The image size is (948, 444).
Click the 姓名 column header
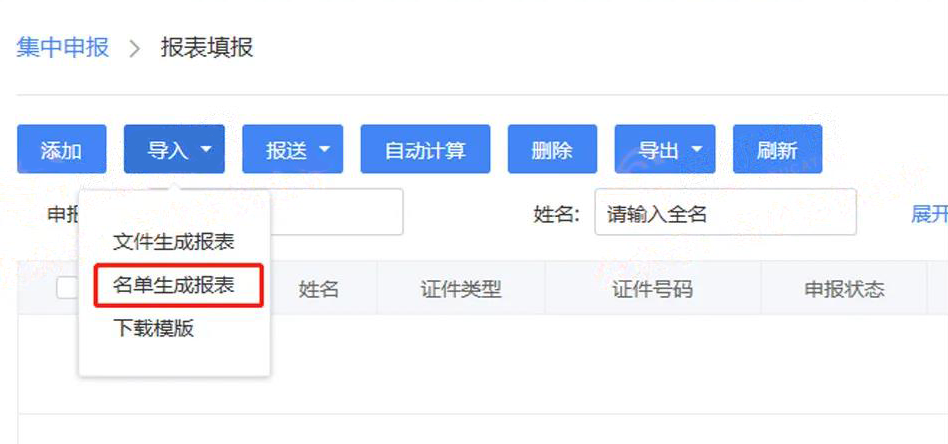click(318, 289)
